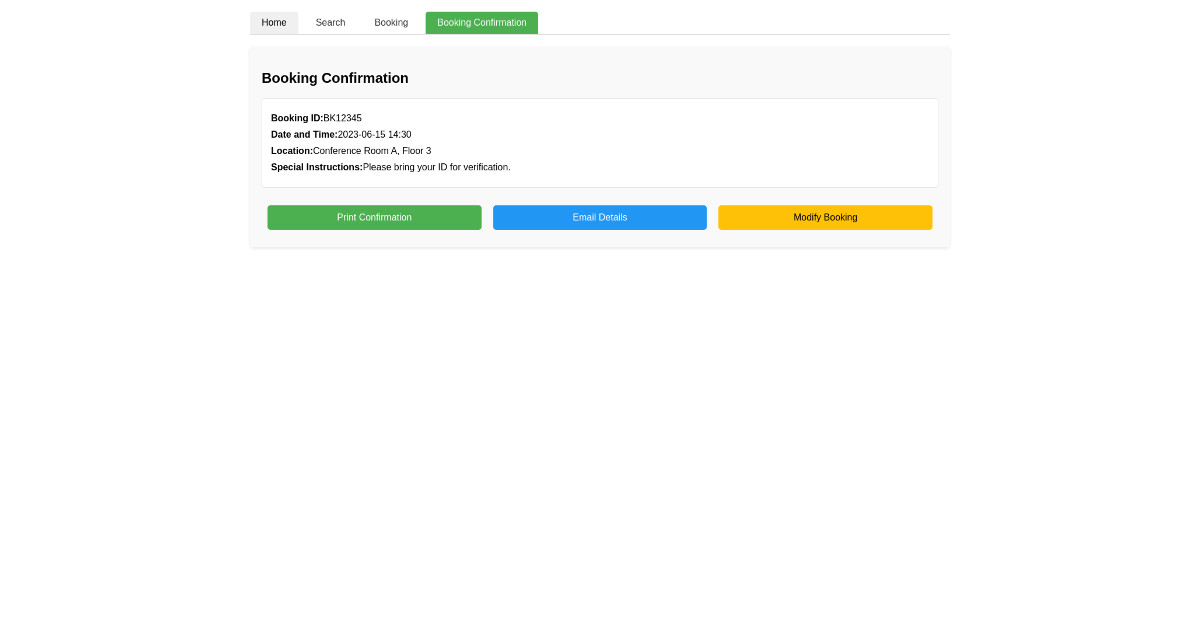
Task: Select the booking ID BK12345
Action: (x=342, y=117)
